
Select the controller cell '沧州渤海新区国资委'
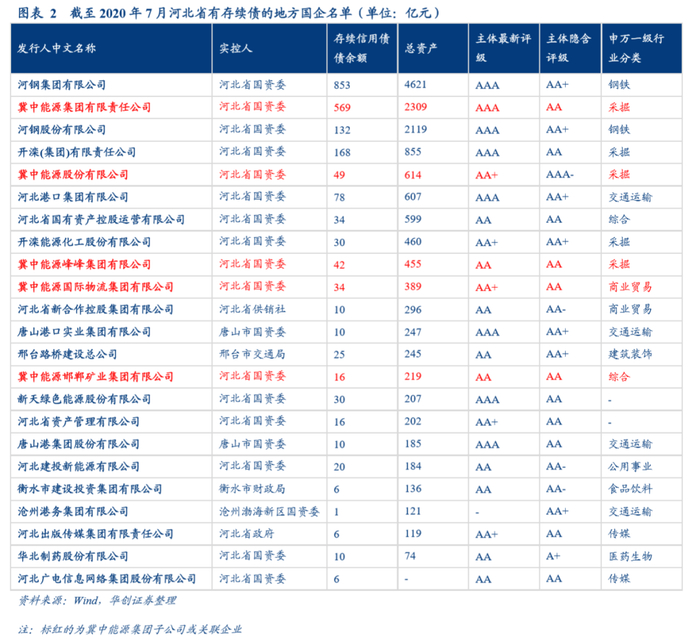[269, 512]
